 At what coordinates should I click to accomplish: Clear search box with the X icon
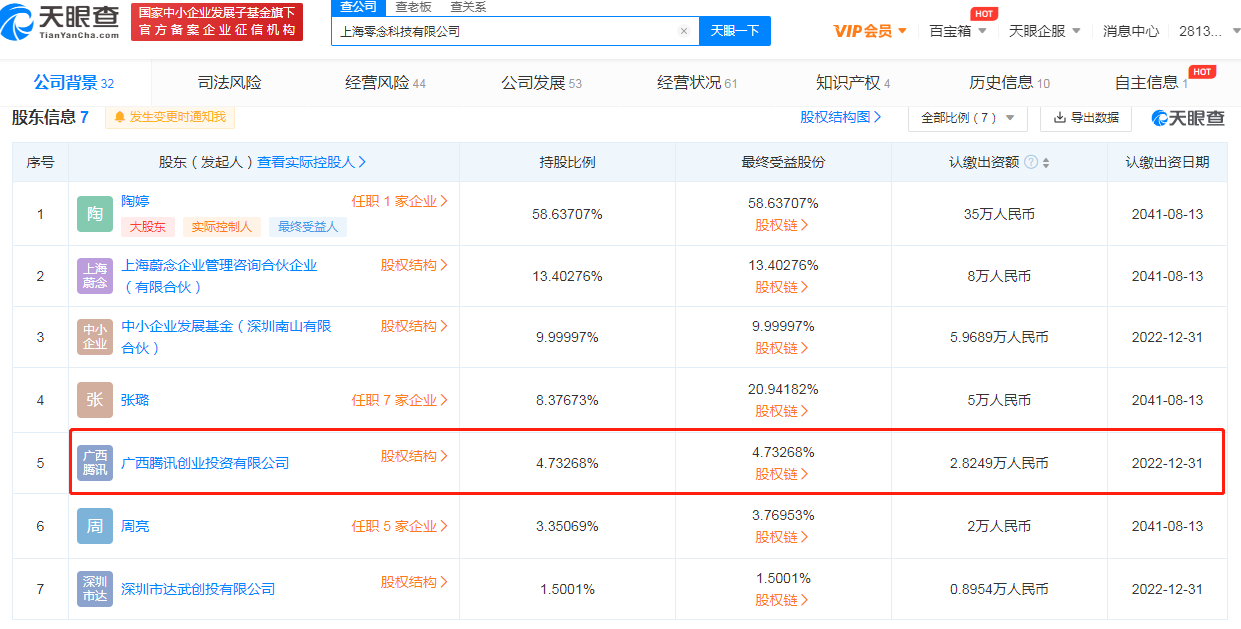[x=684, y=31]
